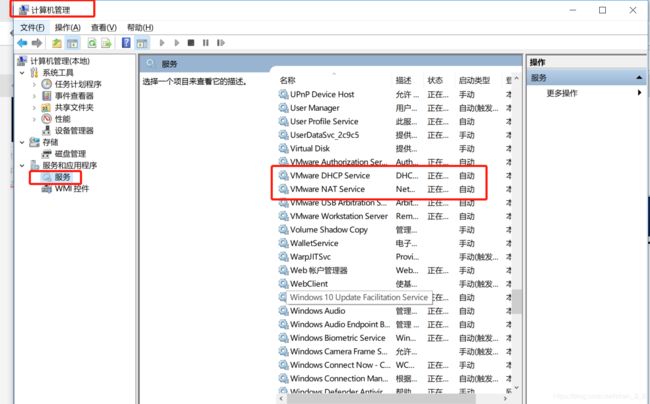Click the Restart Service toolbar icon

pyautogui.click(x=218, y=43)
